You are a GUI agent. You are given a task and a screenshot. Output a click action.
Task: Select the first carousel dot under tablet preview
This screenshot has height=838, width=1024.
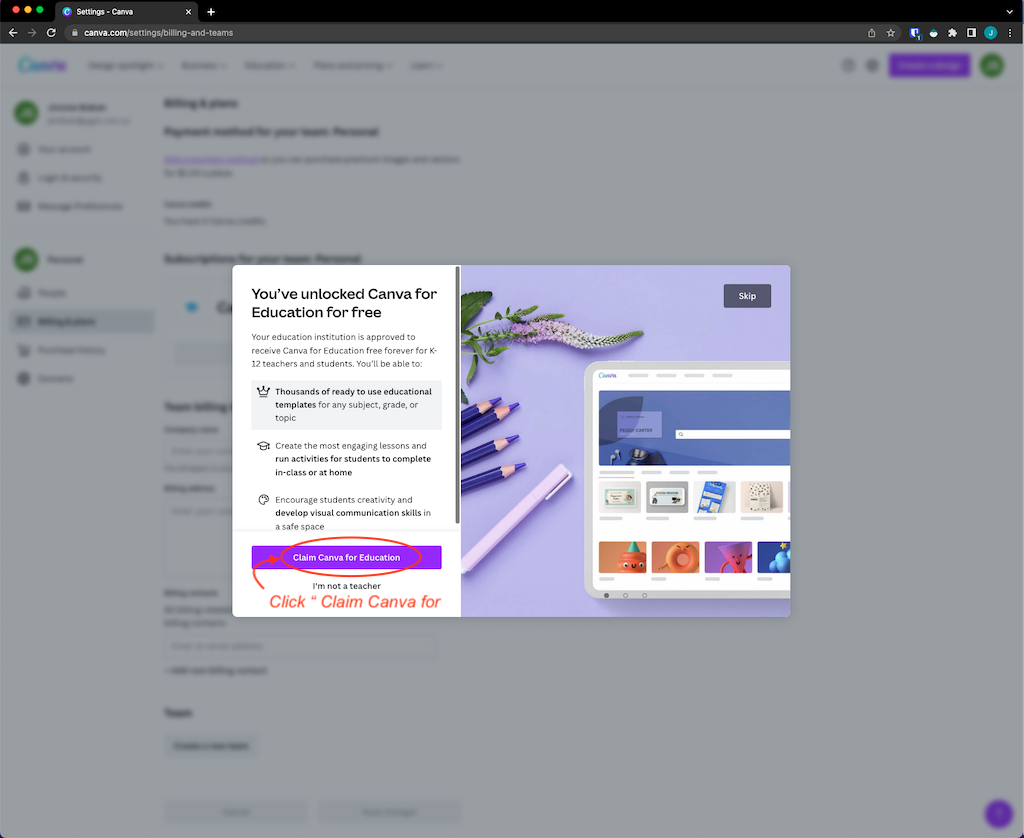[606, 595]
